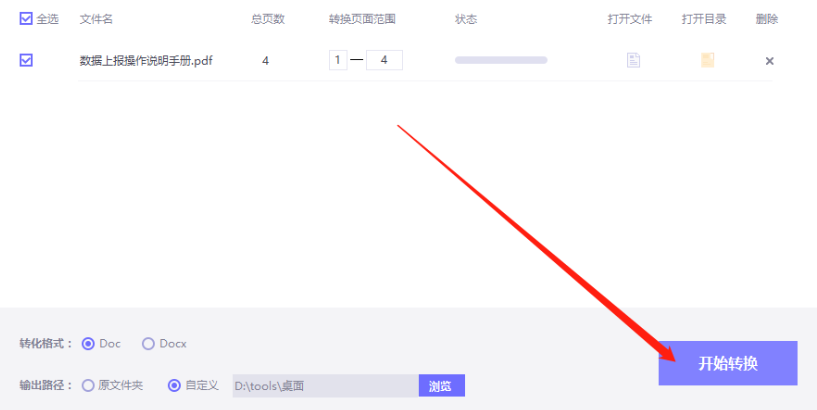Uncheck the 数据上报操作说明手册.pdf row checkbox
Screen dimensions: 817x410
[x=26, y=60]
